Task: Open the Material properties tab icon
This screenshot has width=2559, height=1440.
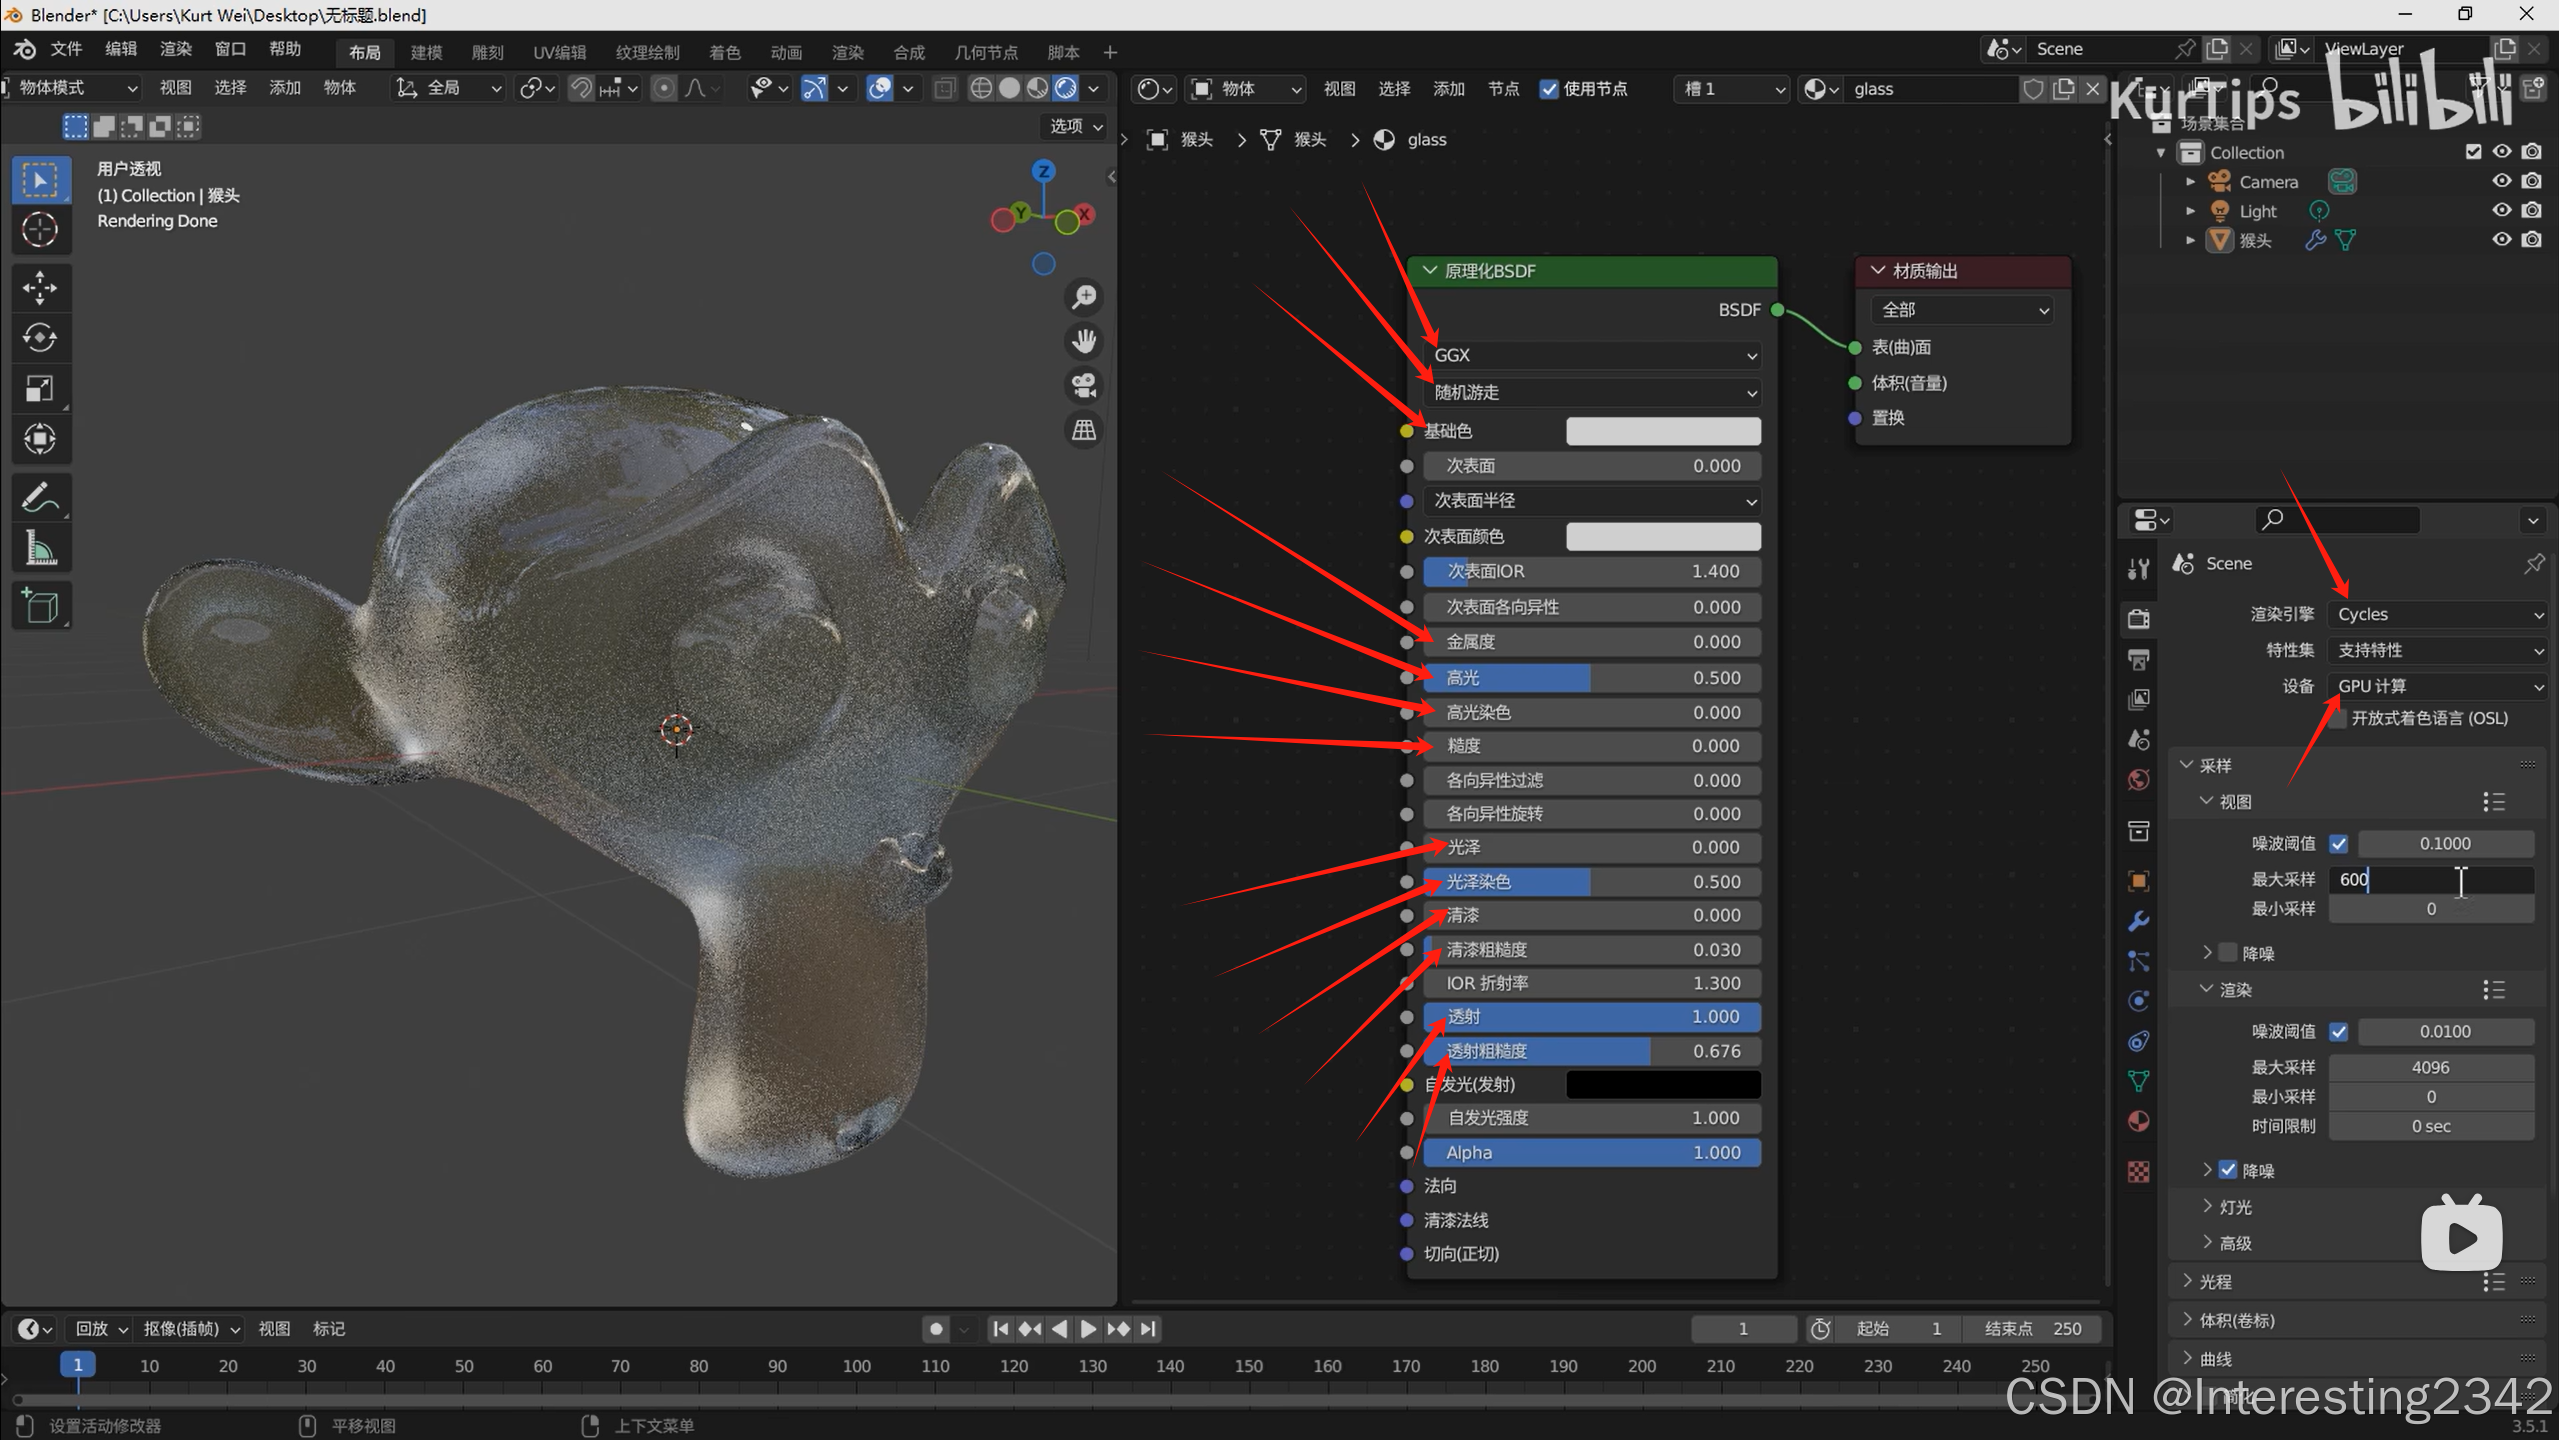Action: [2138, 1121]
